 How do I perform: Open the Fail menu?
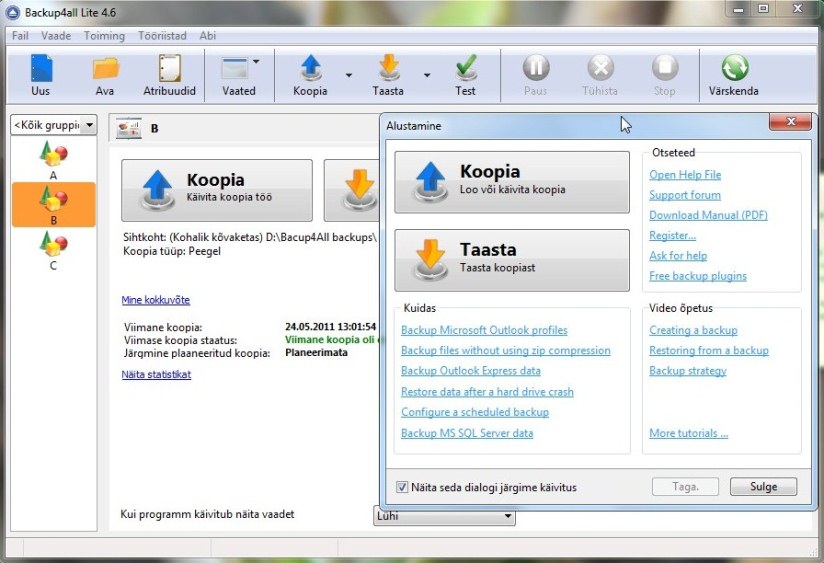[x=20, y=36]
